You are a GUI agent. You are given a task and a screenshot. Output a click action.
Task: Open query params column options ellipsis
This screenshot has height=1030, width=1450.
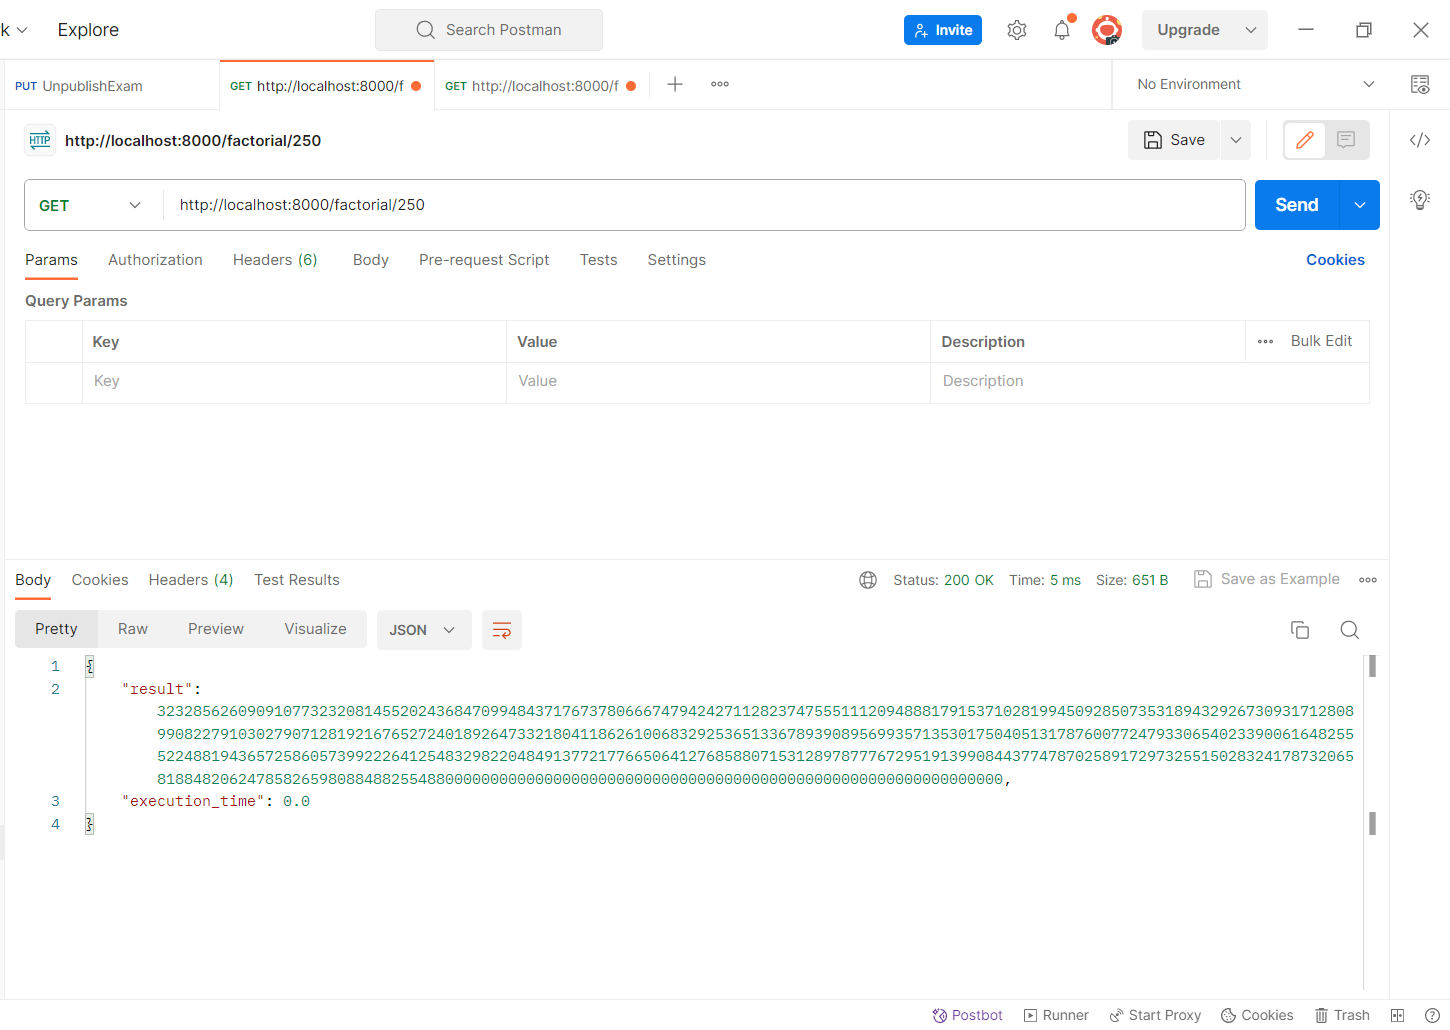1265,342
